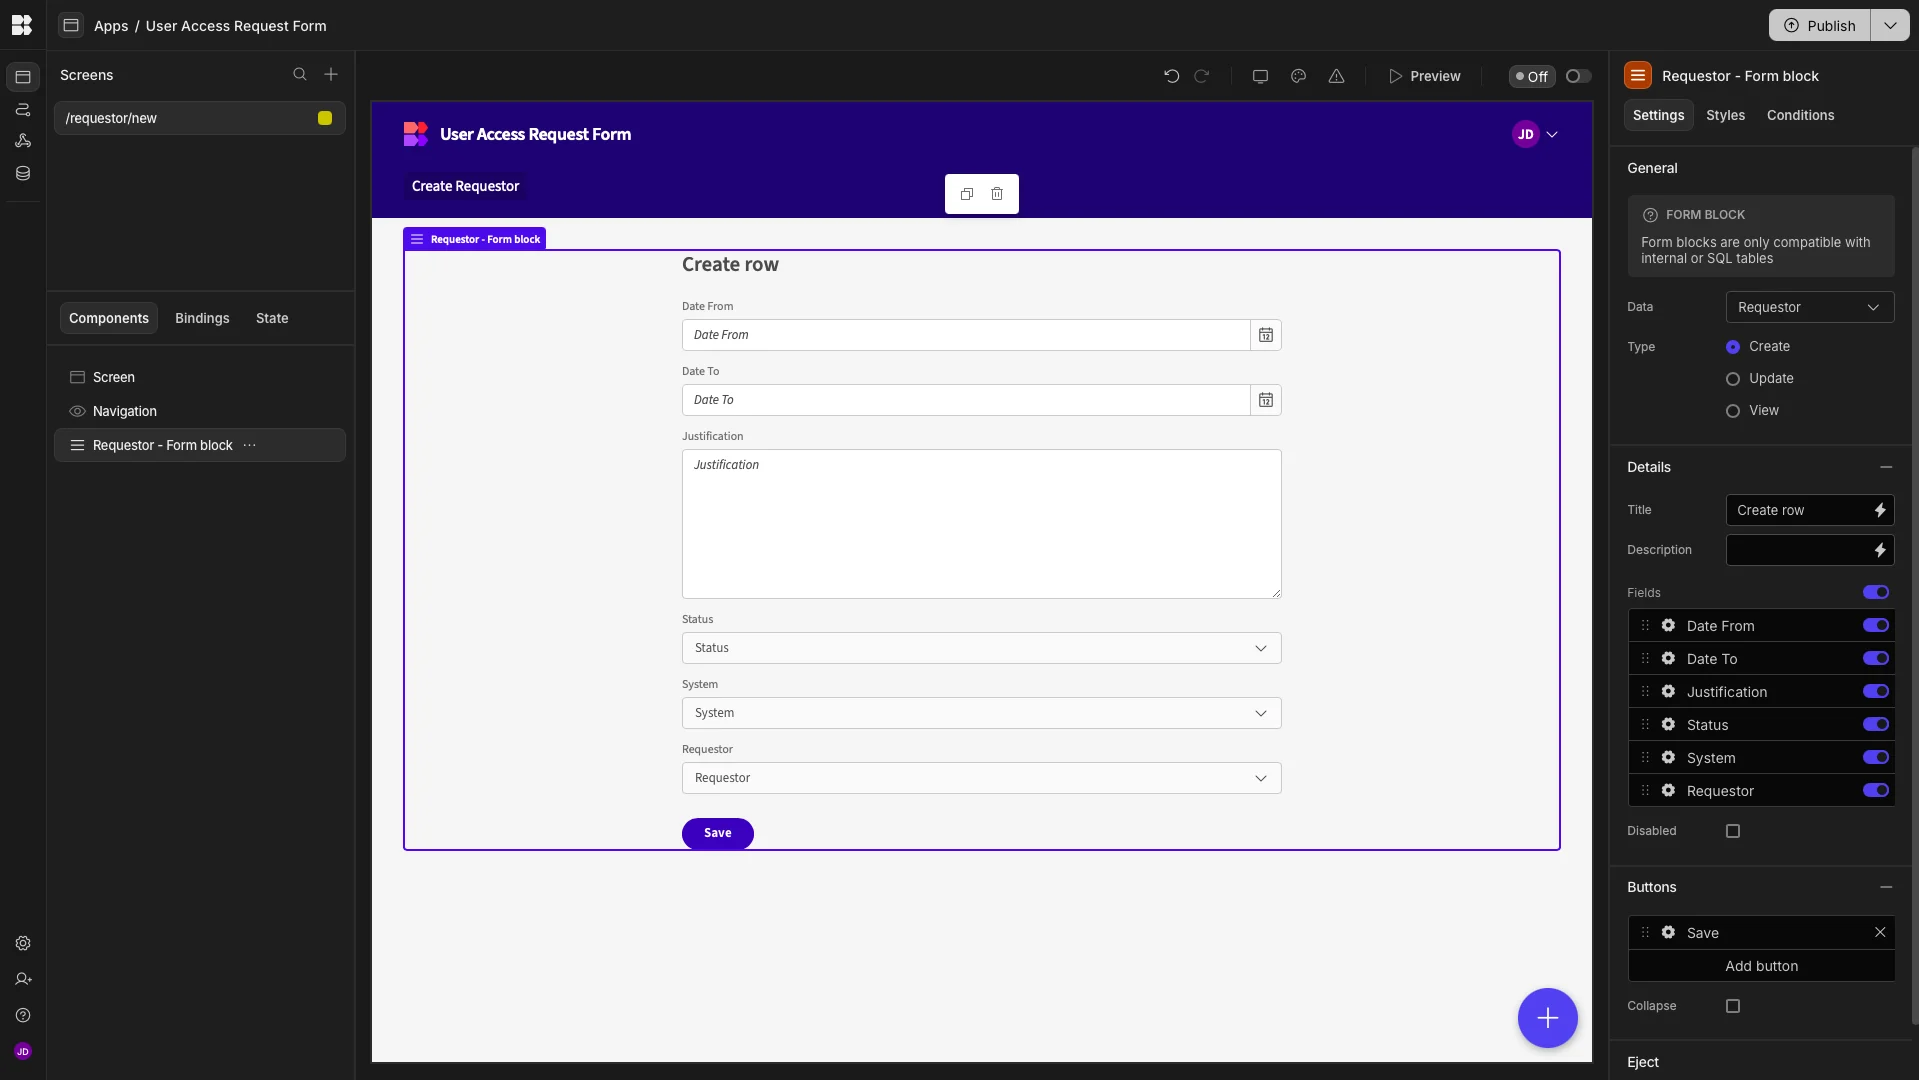
Task: Open the screen size preview icon
Action: tap(1260, 76)
